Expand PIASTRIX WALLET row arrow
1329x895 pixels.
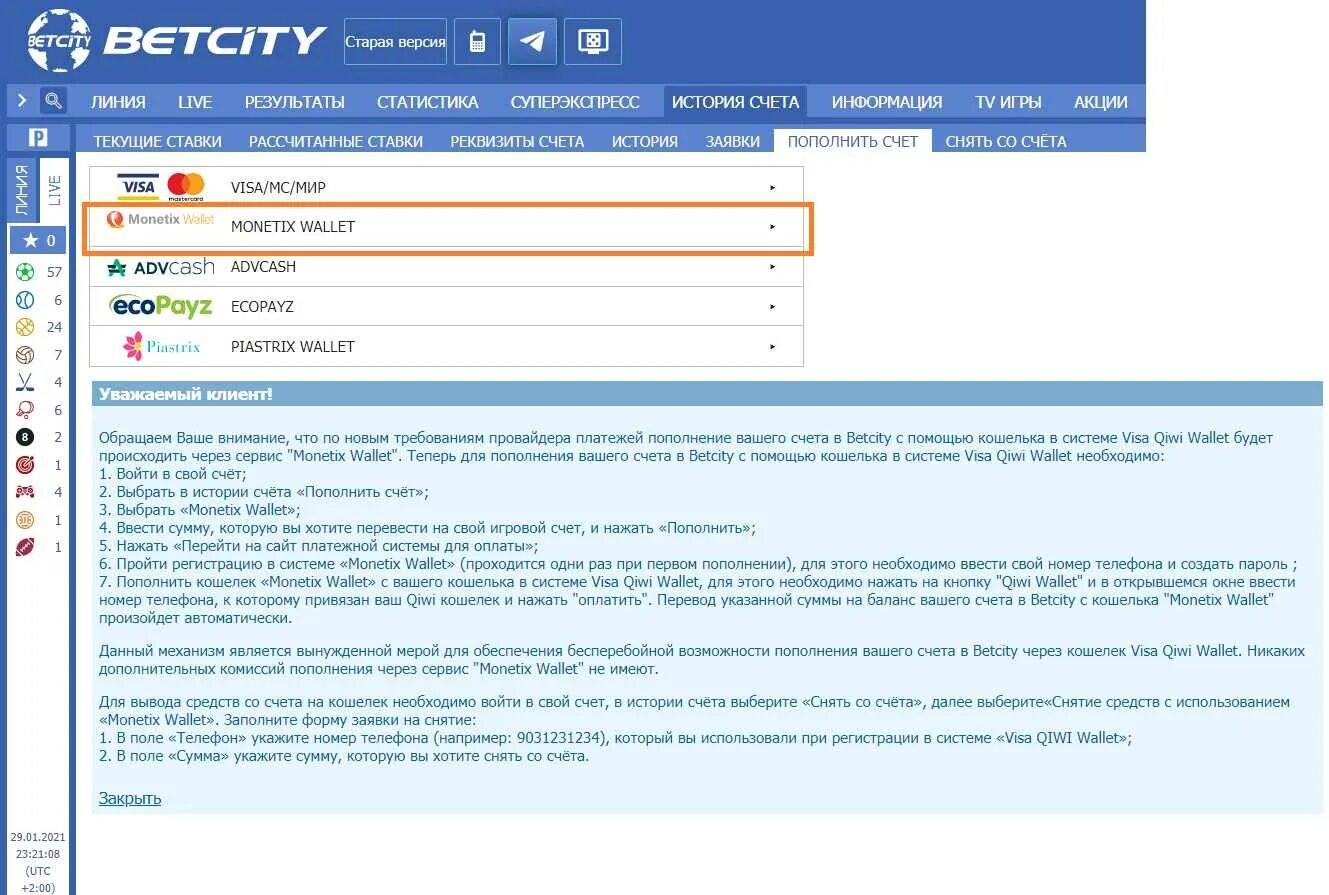[772, 347]
